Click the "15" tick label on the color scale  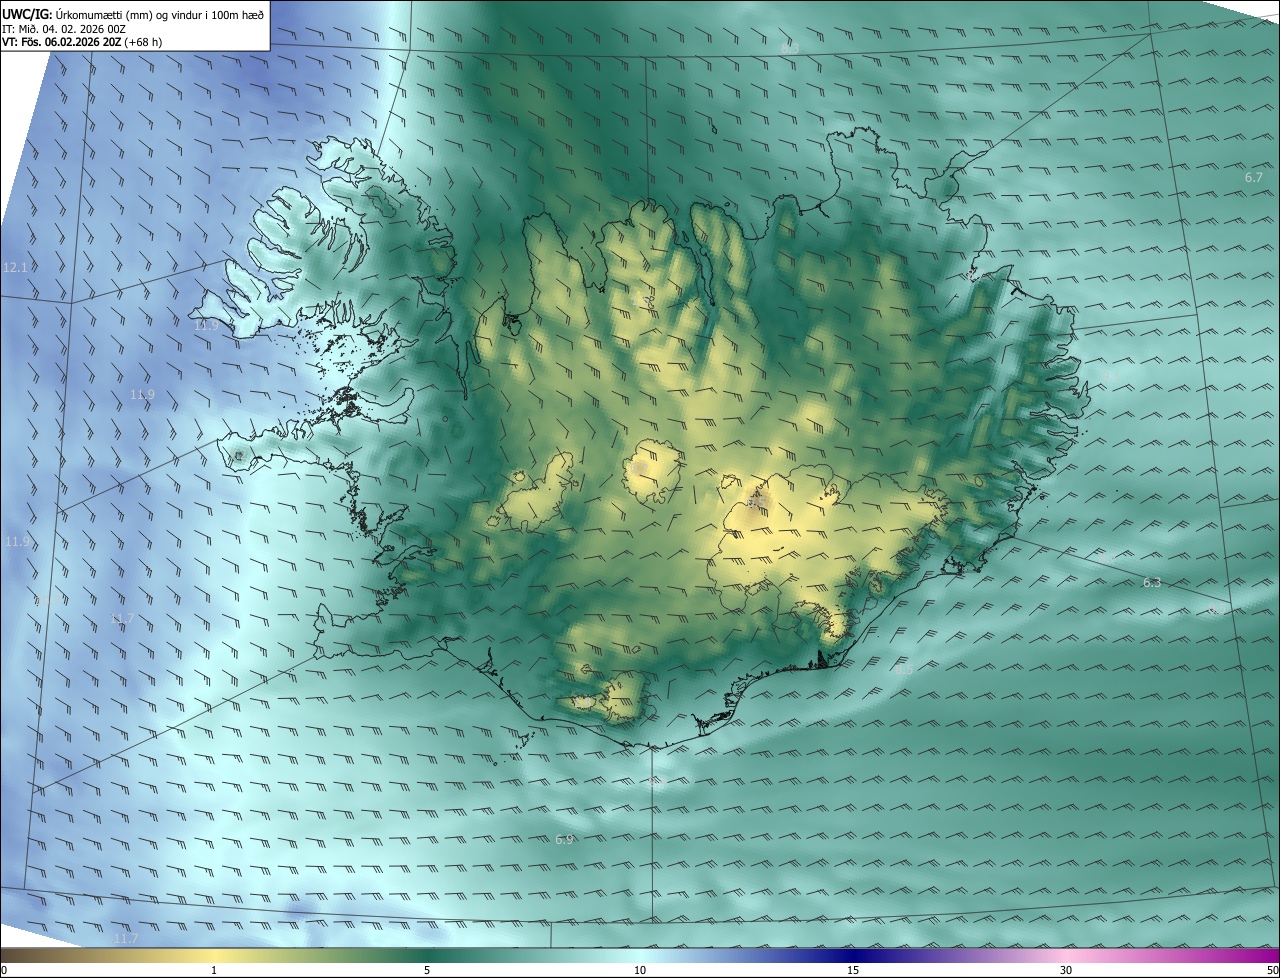tap(853, 970)
